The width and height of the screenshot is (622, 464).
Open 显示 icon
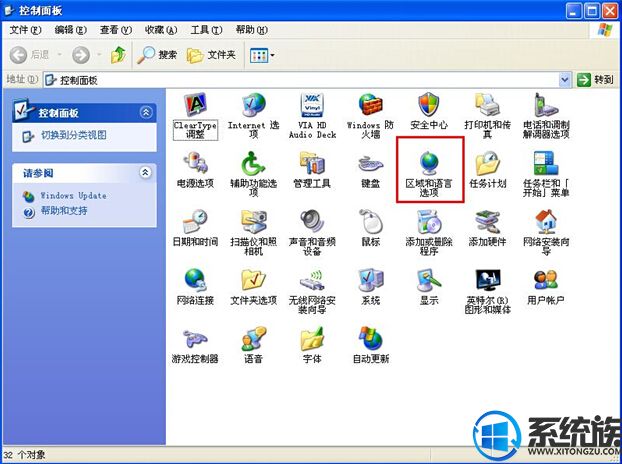click(429, 280)
